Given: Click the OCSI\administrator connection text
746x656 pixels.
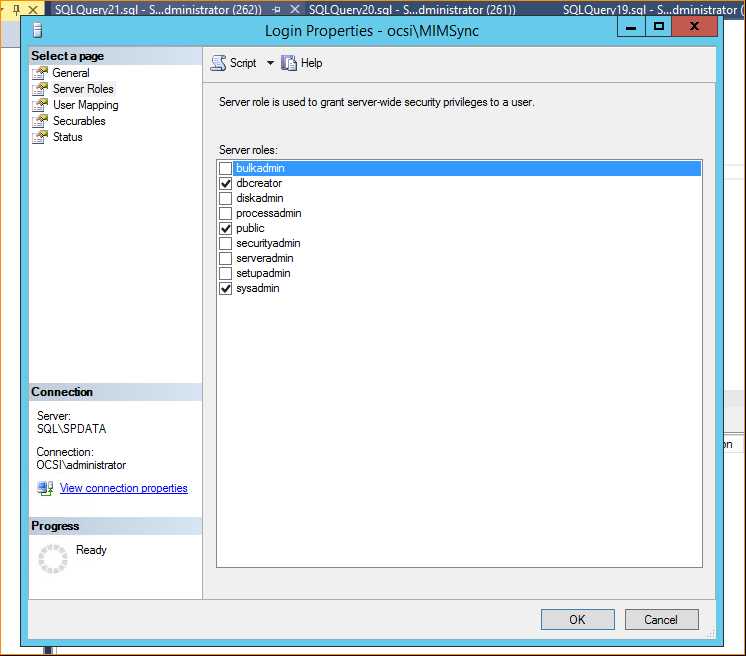Looking at the screenshot, I should tap(81, 465).
